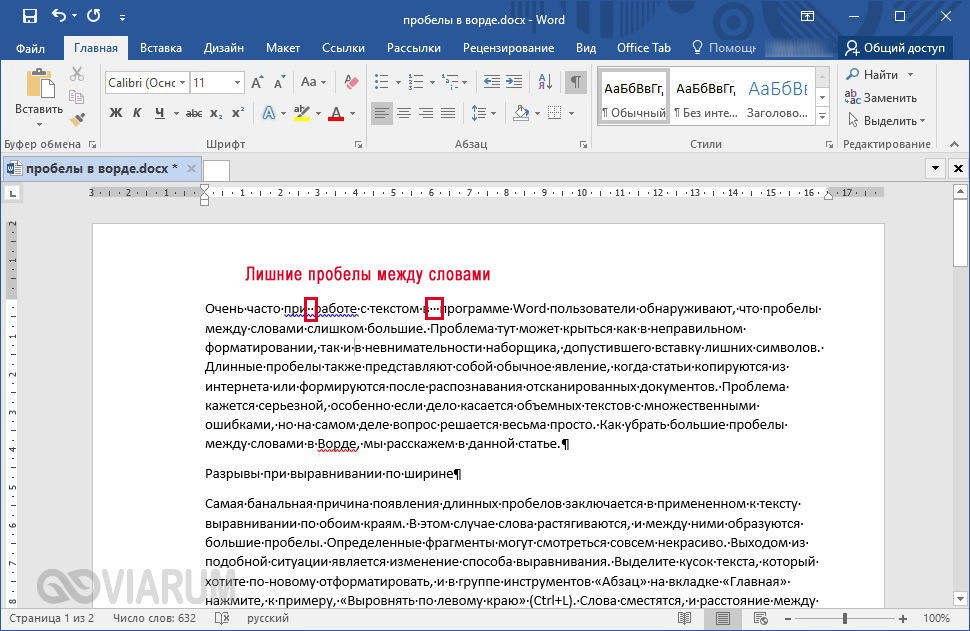Zoom in with the plus button
This screenshot has width=970, height=631.
(903, 619)
